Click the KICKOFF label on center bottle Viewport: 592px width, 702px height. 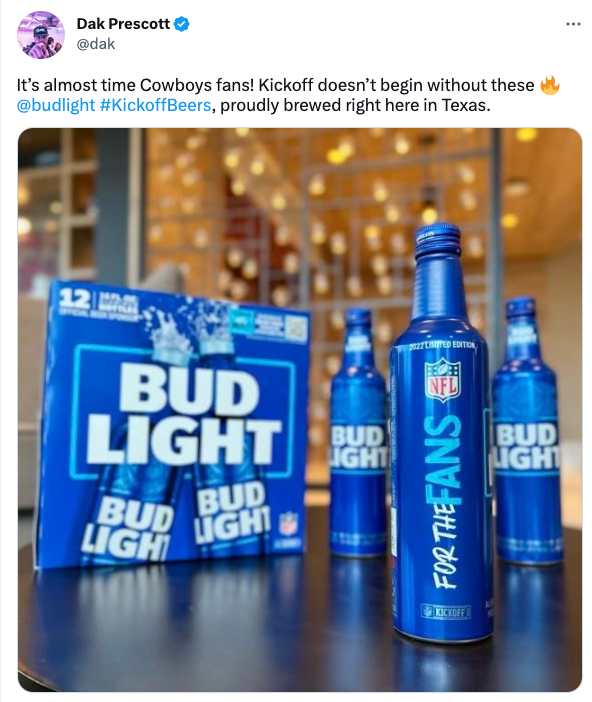coord(446,612)
